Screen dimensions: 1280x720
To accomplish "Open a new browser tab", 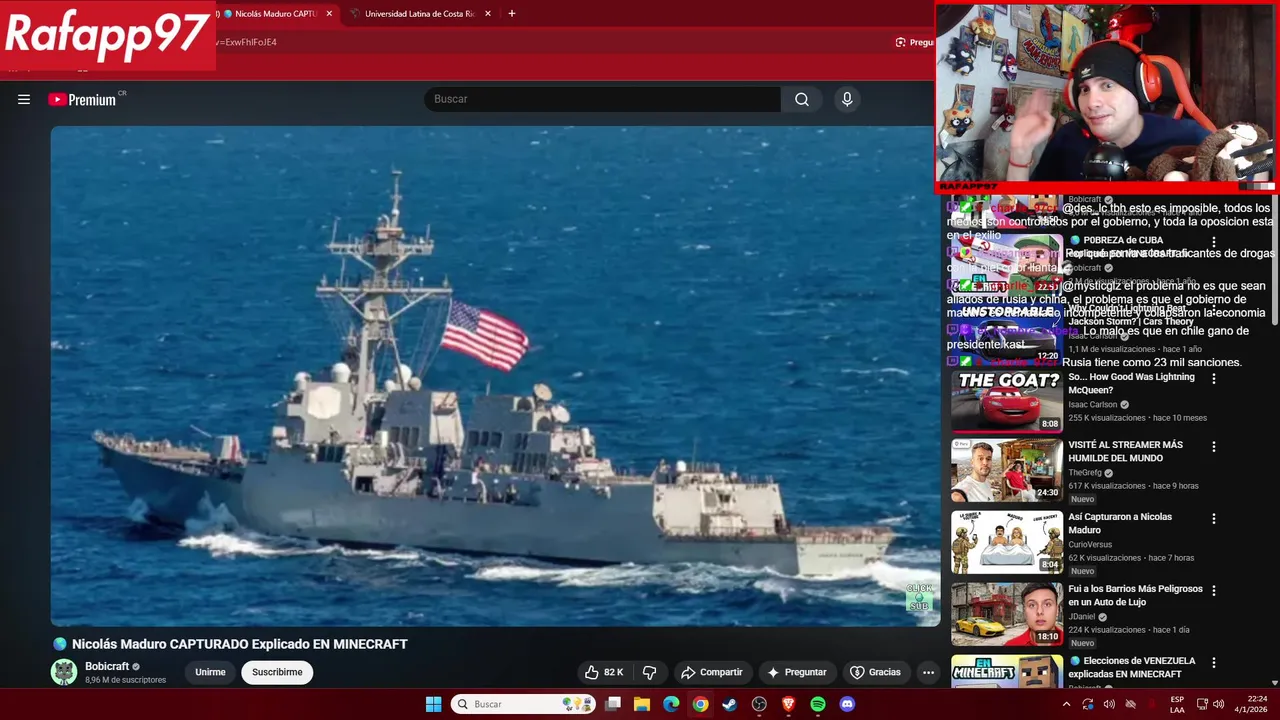I will tap(512, 14).
